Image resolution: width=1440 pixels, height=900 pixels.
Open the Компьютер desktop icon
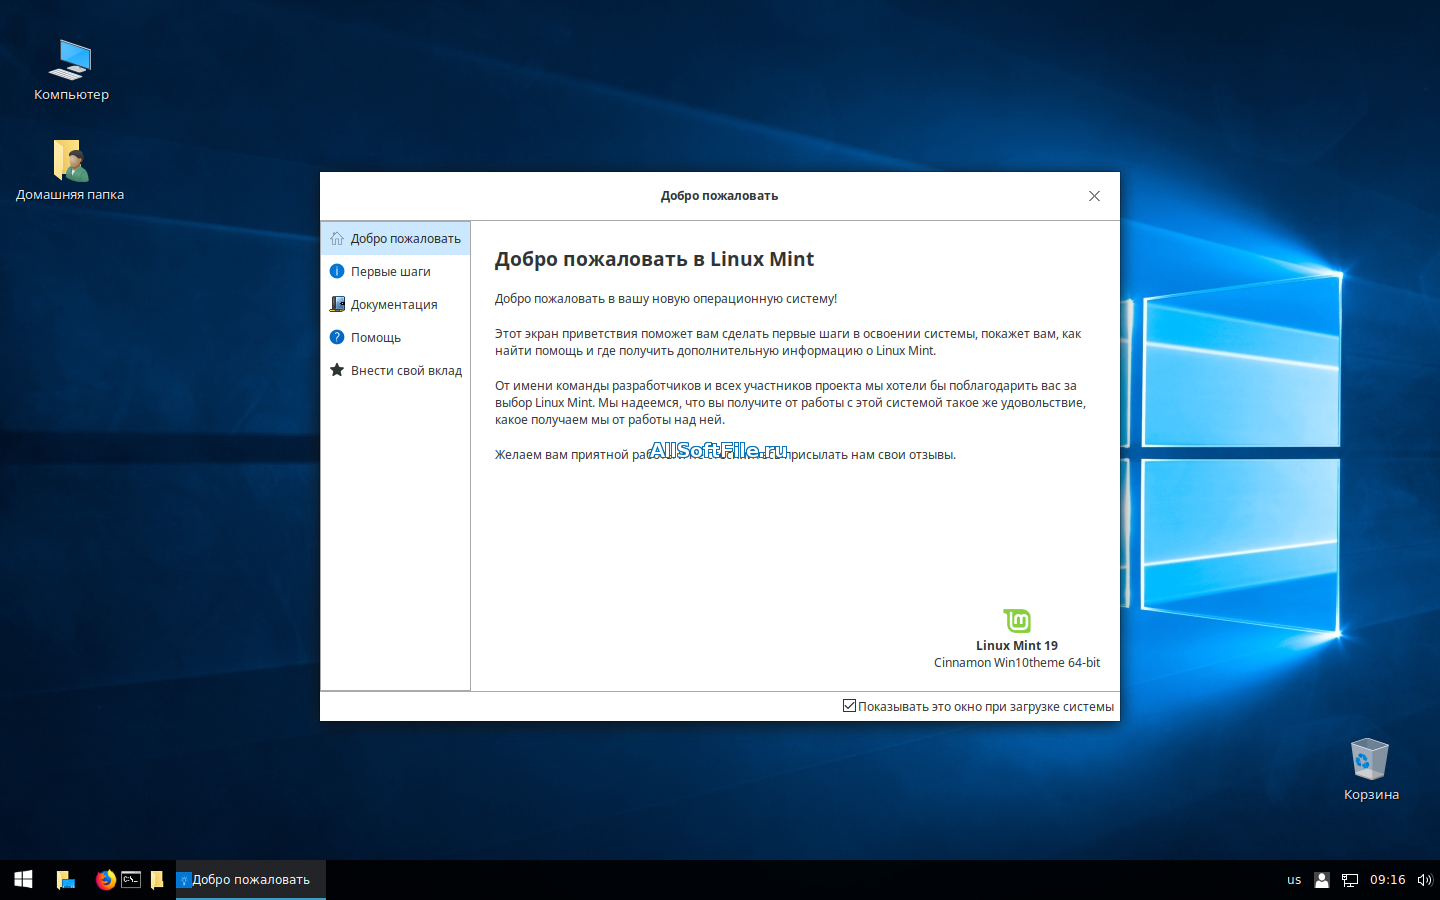[x=71, y=70]
